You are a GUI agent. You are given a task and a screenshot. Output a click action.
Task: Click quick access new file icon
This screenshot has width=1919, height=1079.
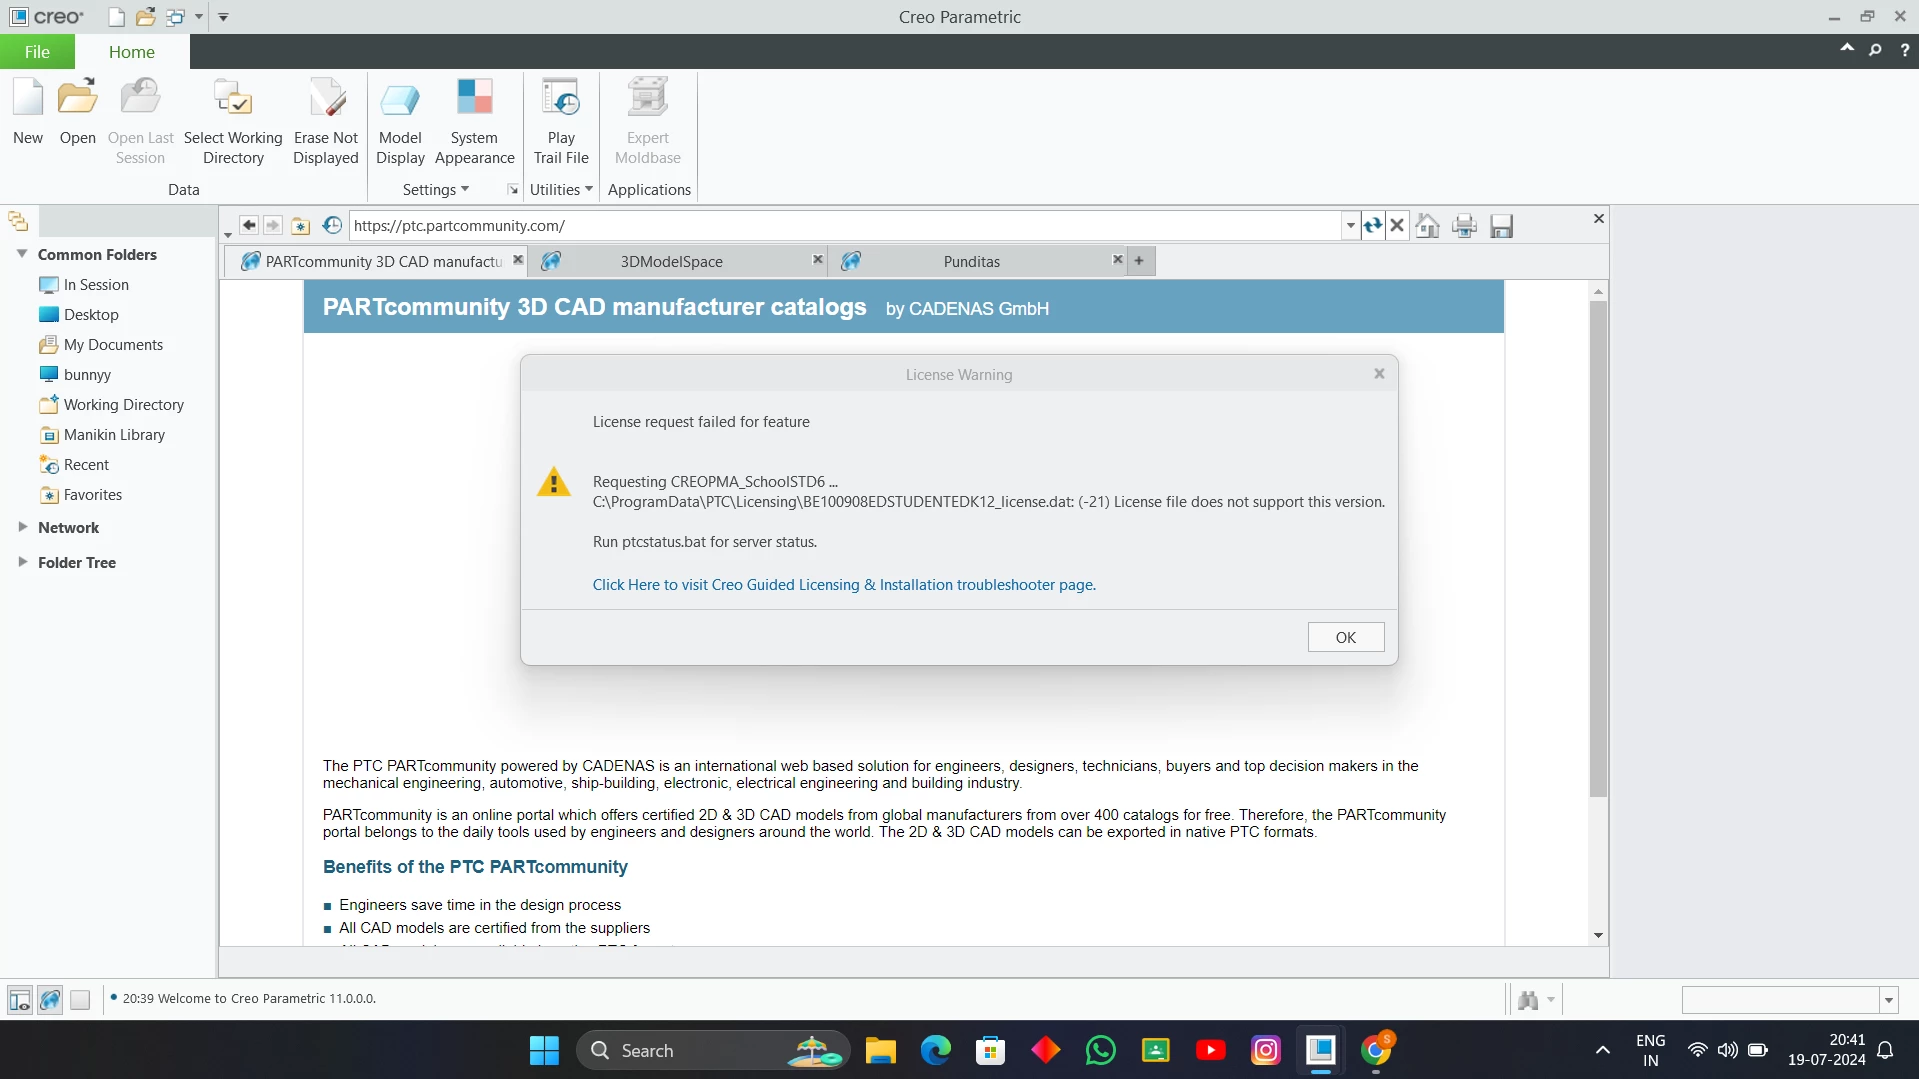tap(116, 17)
